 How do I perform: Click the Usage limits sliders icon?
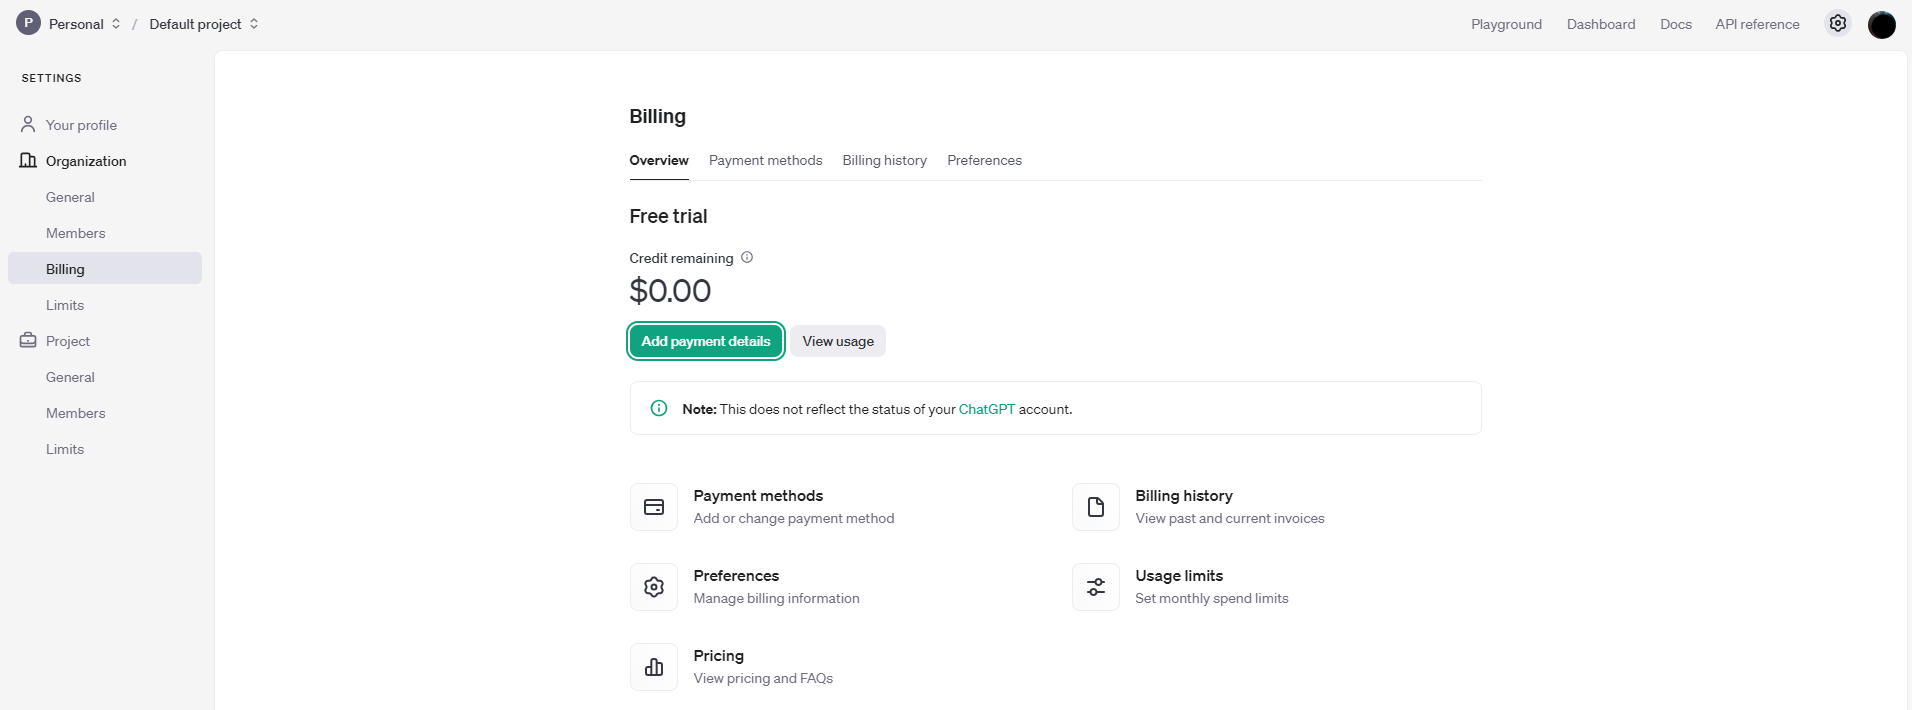[x=1096, y=587]
